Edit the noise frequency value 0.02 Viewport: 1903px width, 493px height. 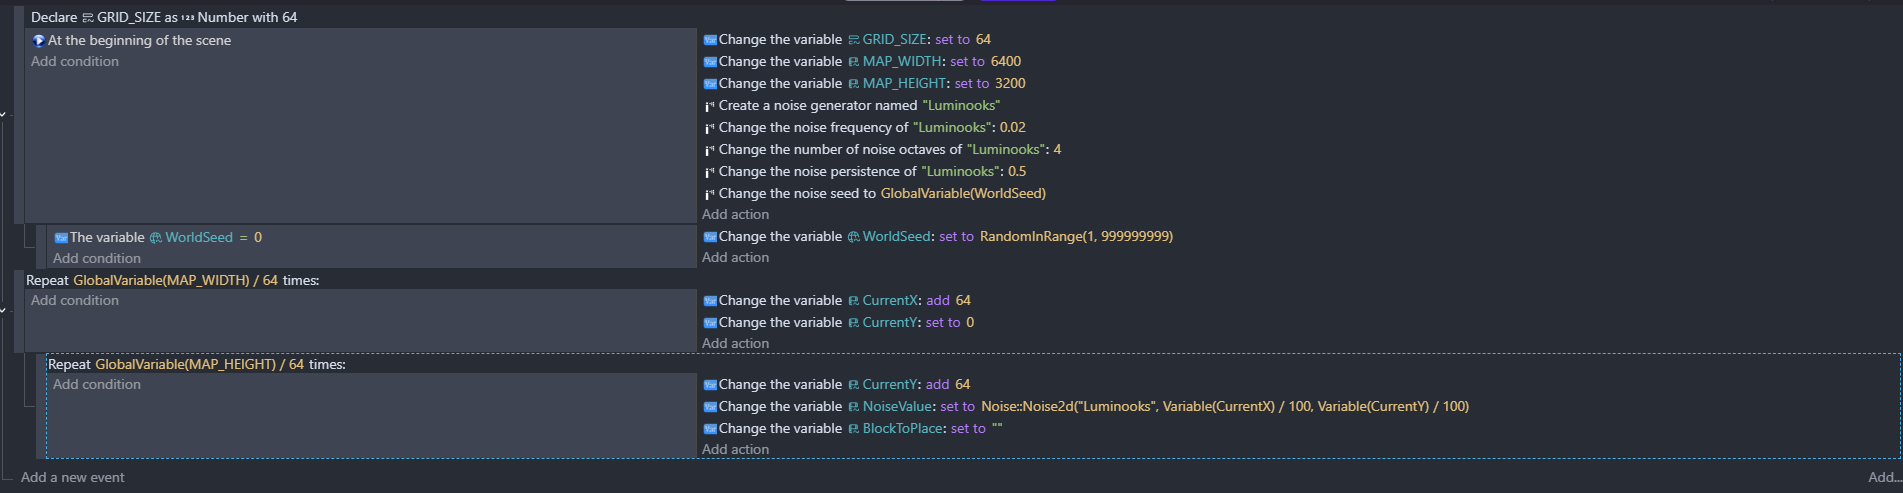click(x=1012, y=127)
